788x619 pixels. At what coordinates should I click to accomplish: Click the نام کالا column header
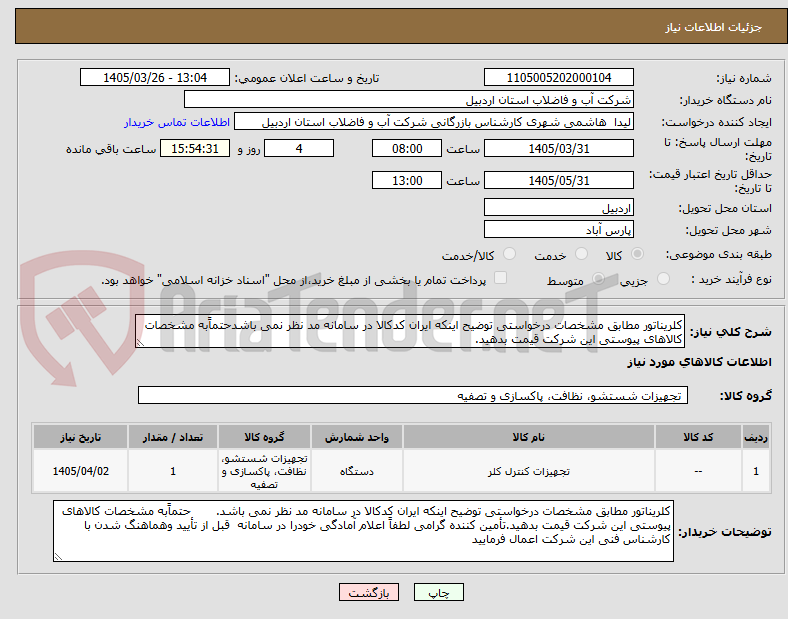click(x=529, y=437)
